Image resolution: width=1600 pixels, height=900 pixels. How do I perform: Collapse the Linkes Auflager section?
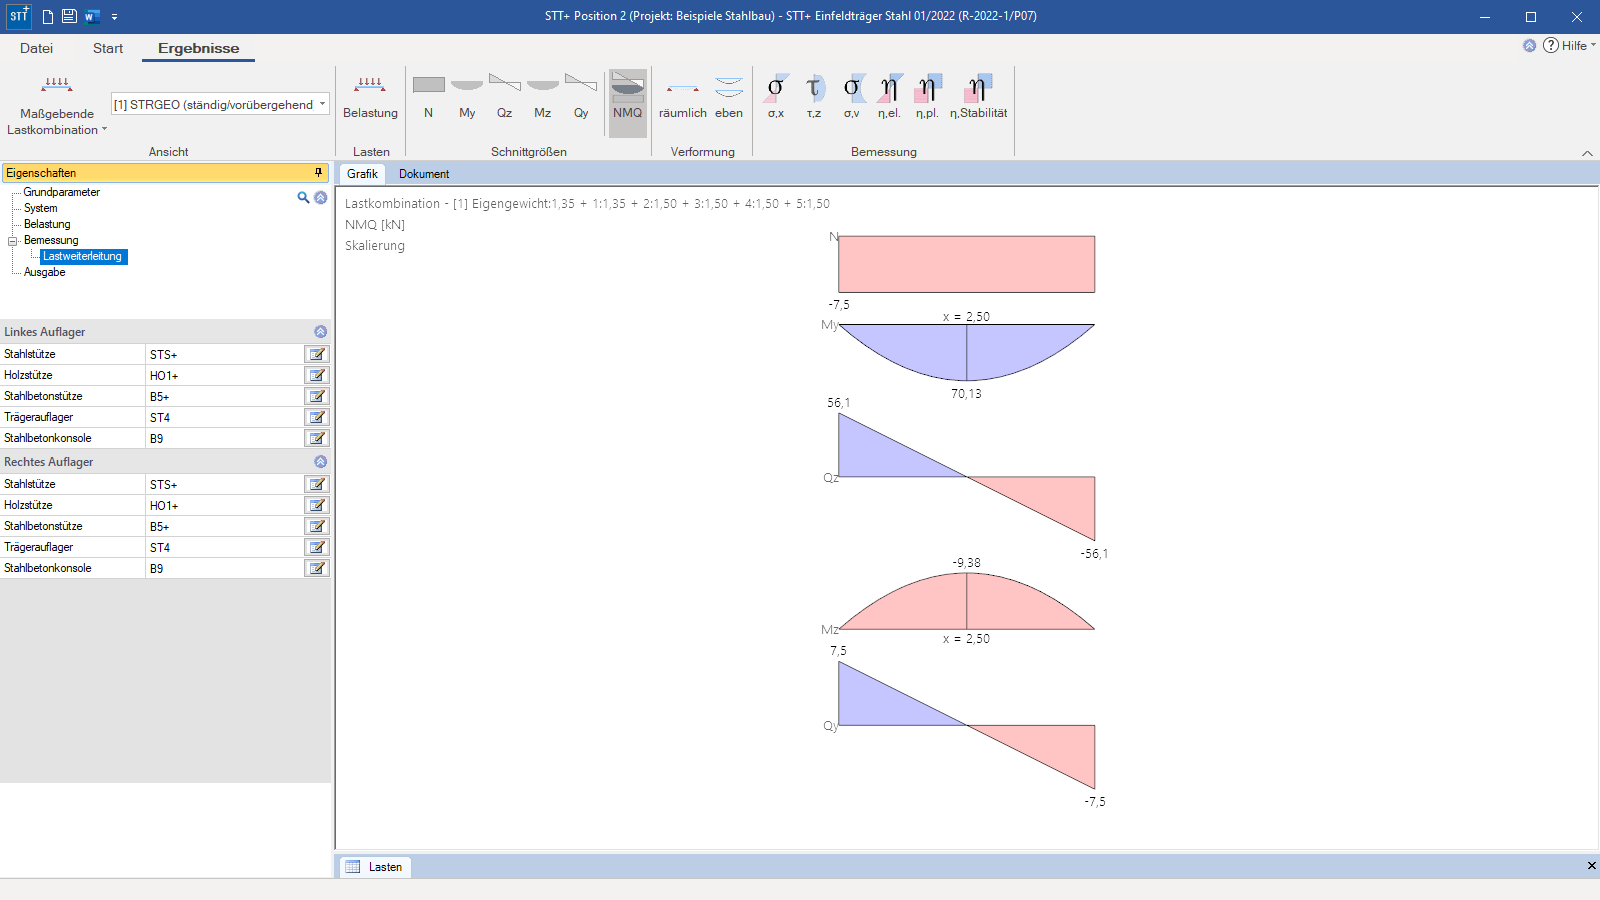coord(320,331)
